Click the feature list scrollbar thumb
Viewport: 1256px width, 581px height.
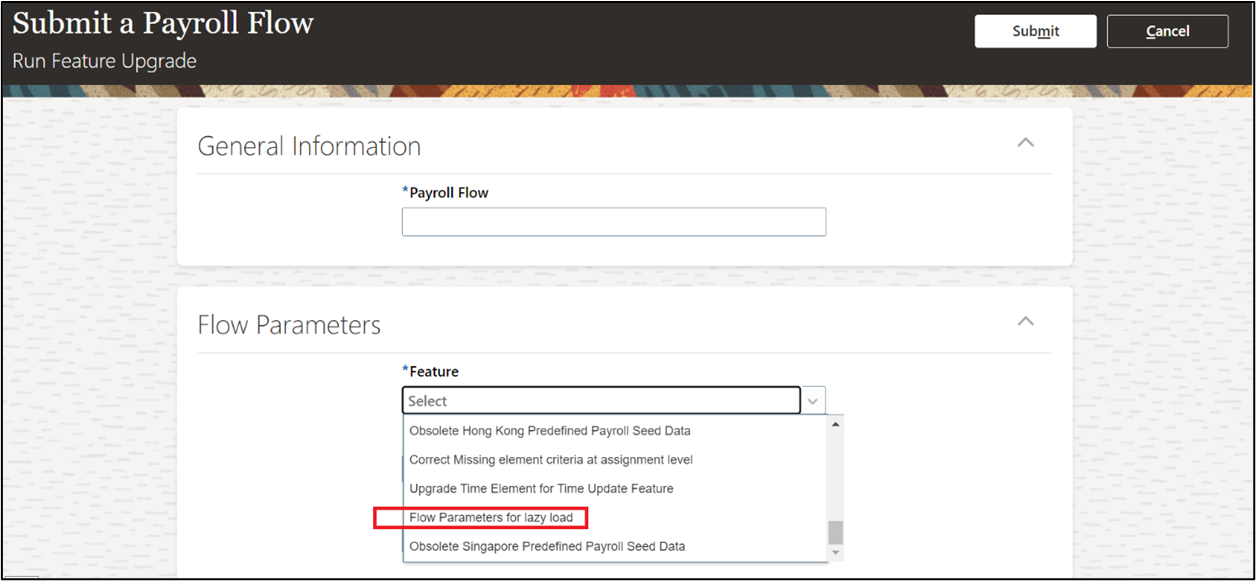(x=835, y=532)
